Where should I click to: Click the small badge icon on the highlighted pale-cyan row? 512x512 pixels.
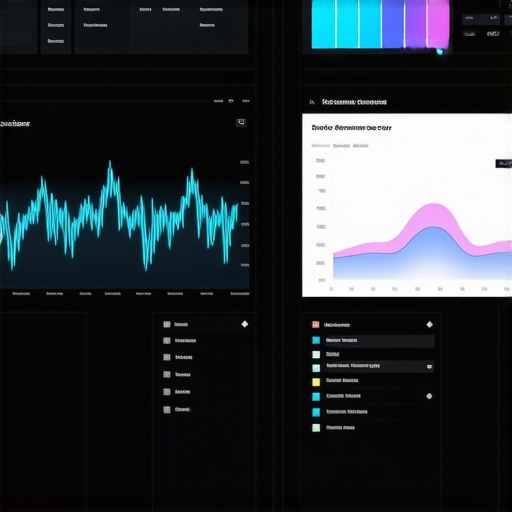click(x=429, y=367)
